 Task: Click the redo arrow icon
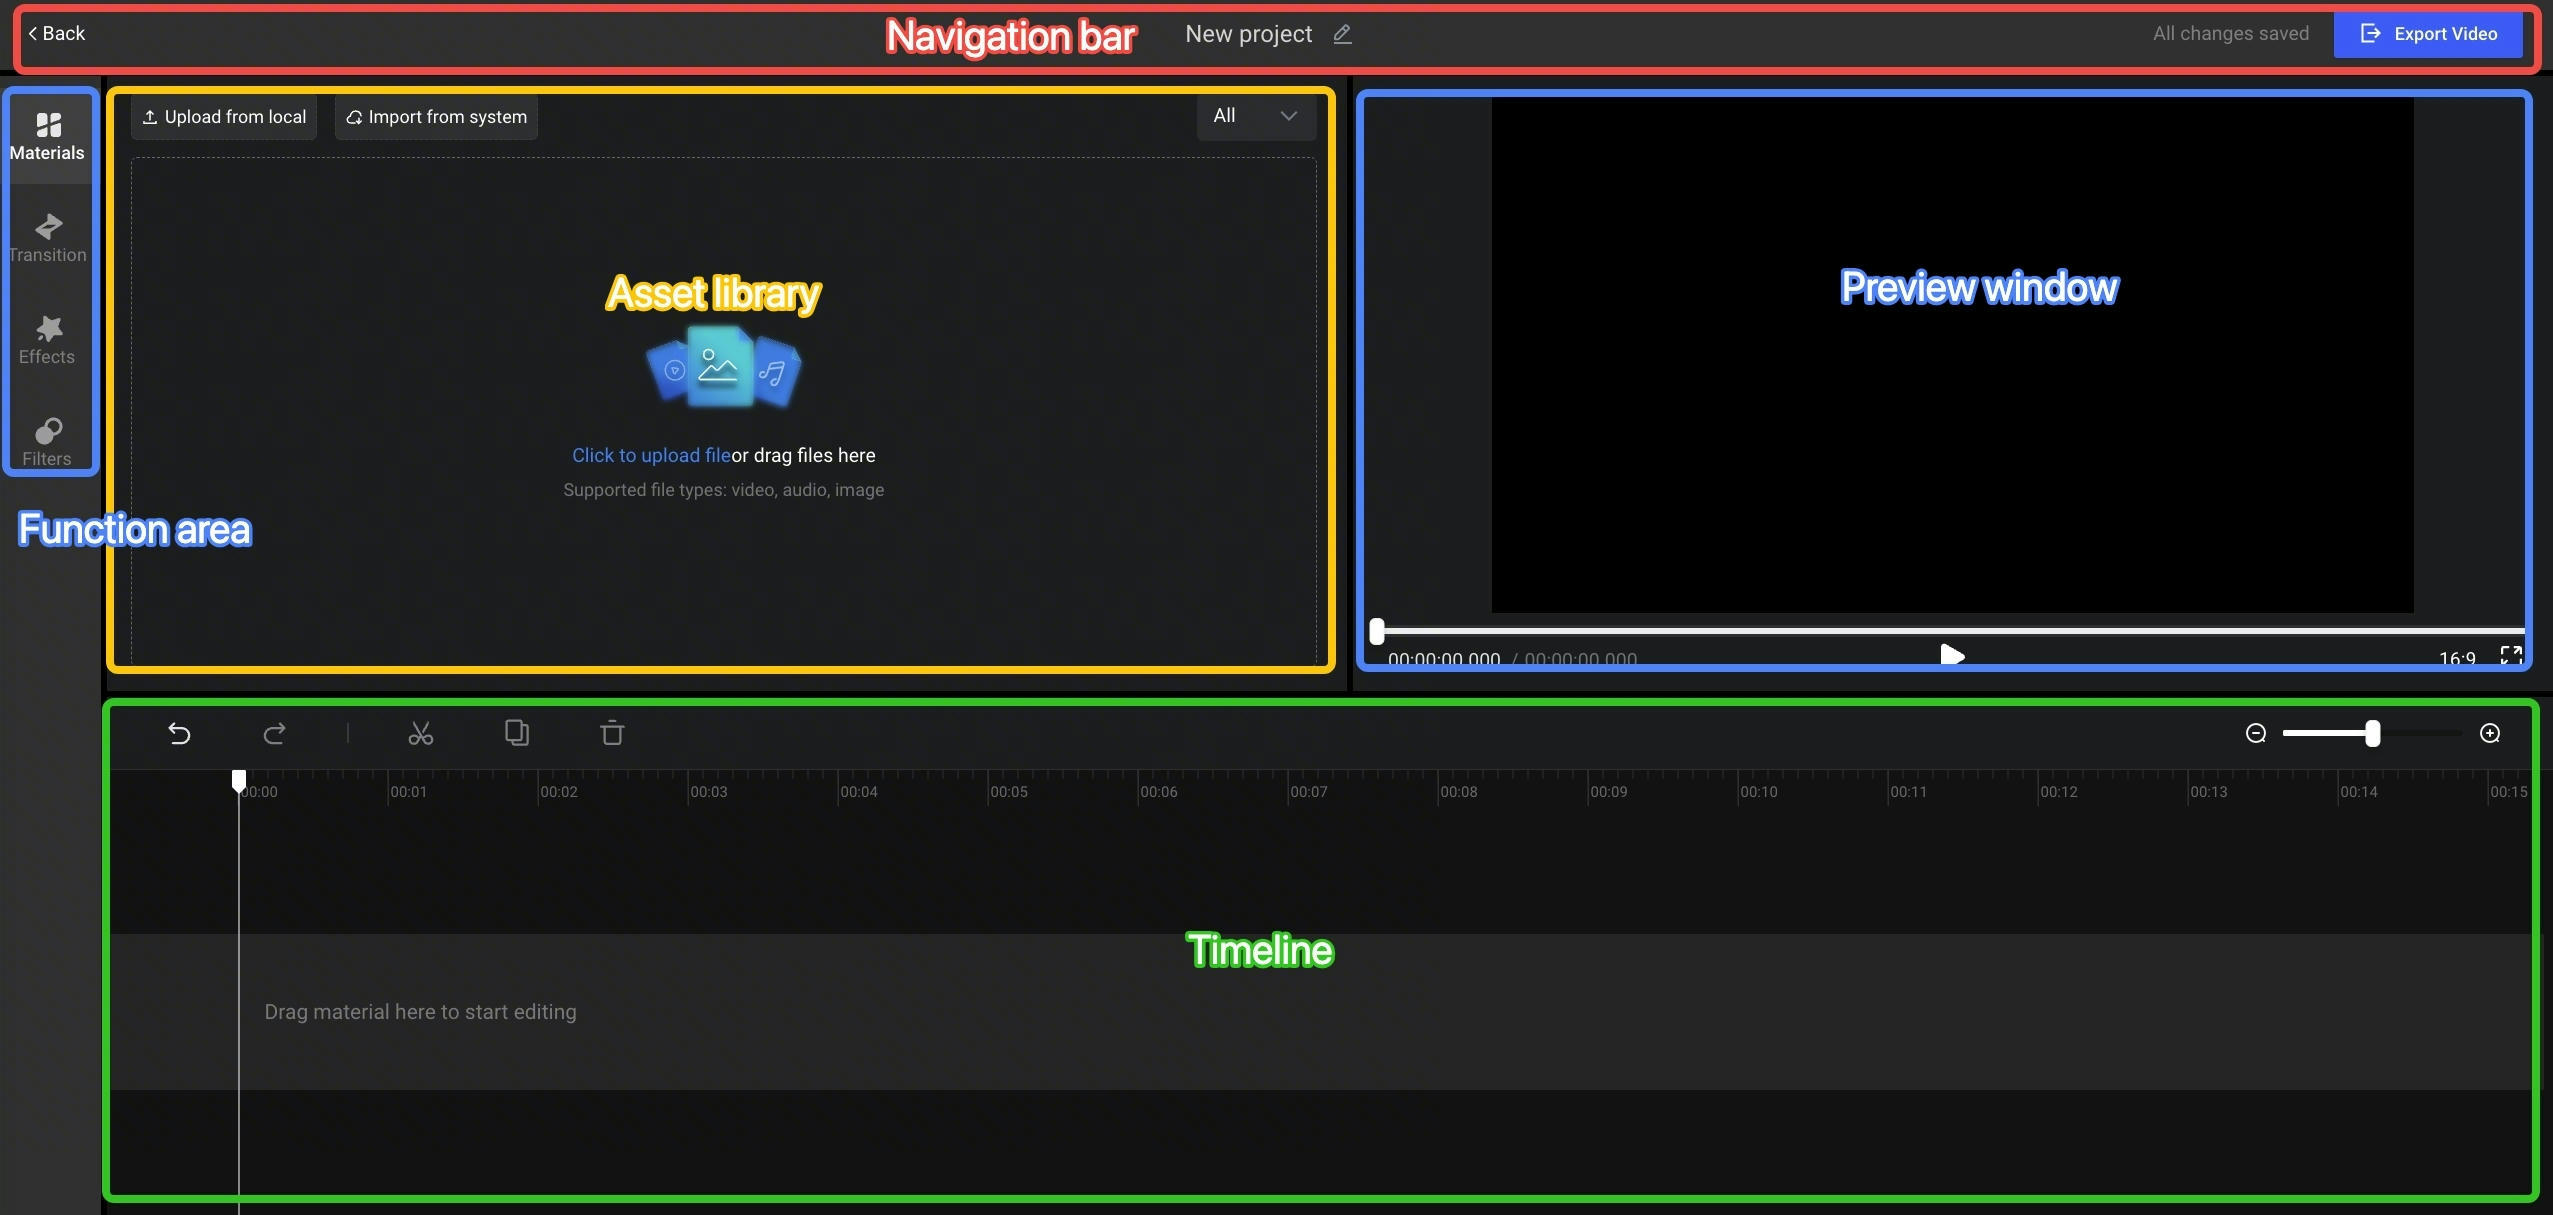tap(275, 734)
